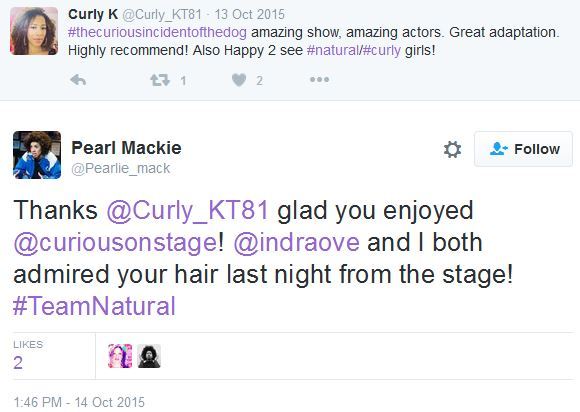The height and width of the screenshot is (412, 580).
Task: Open the @indraove mention
Action: pyautogui.click(x=296, y=242)
